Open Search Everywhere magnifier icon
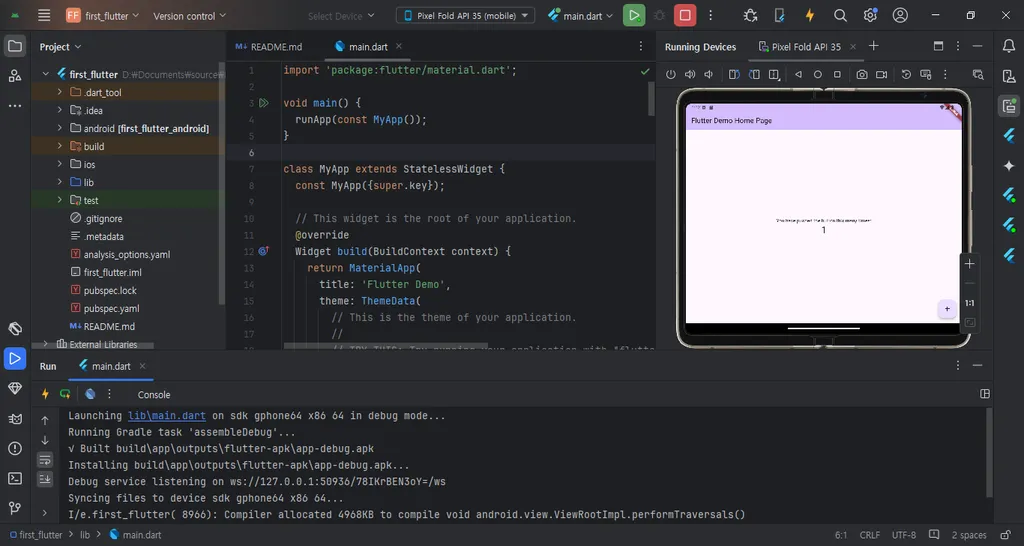The width and height of the screenshot is (1024, 546). [840, 16]
